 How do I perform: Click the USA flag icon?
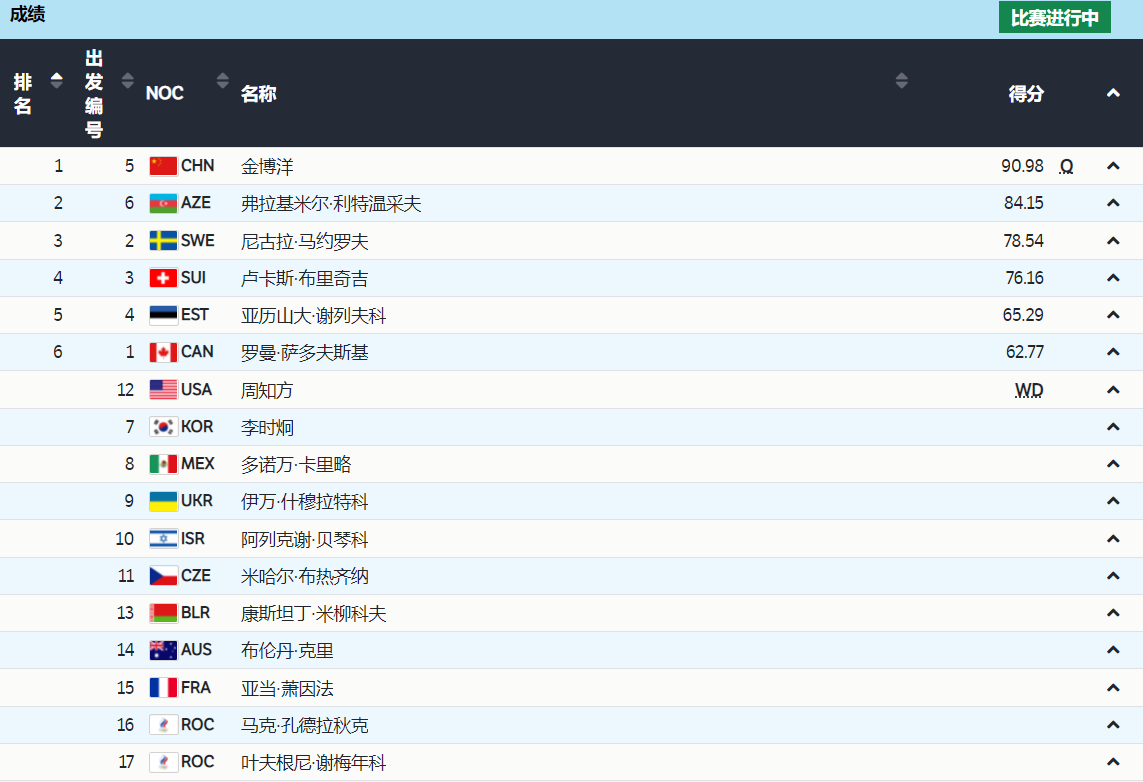[x=163, y=390]
